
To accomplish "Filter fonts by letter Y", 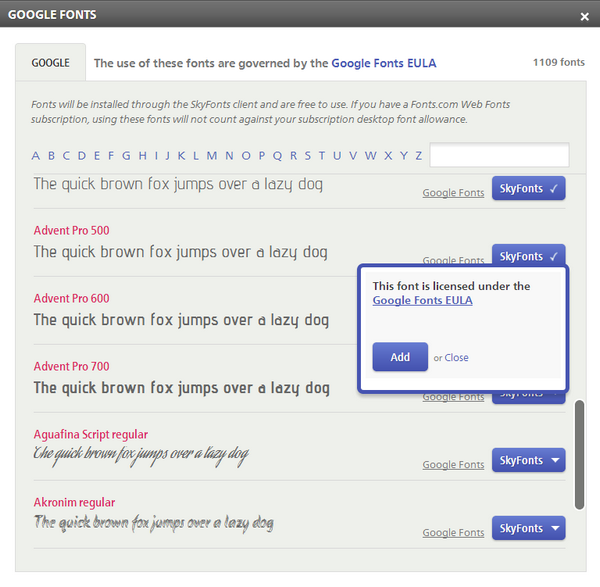I will 404,156.
